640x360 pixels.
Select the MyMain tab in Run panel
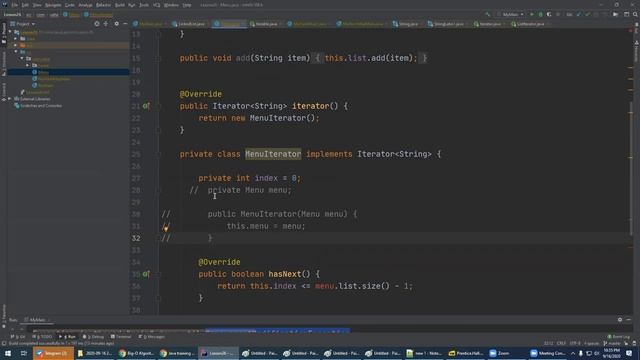[37, 320]
